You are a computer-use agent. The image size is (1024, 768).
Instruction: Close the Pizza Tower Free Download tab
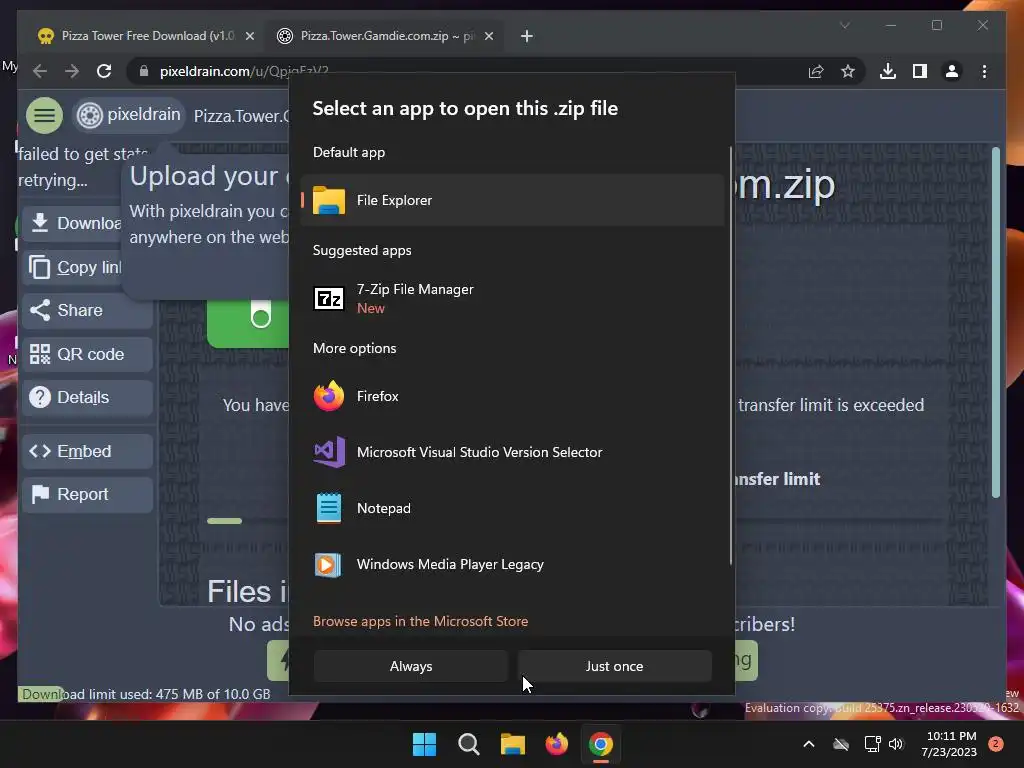click(x=249, y=37)
